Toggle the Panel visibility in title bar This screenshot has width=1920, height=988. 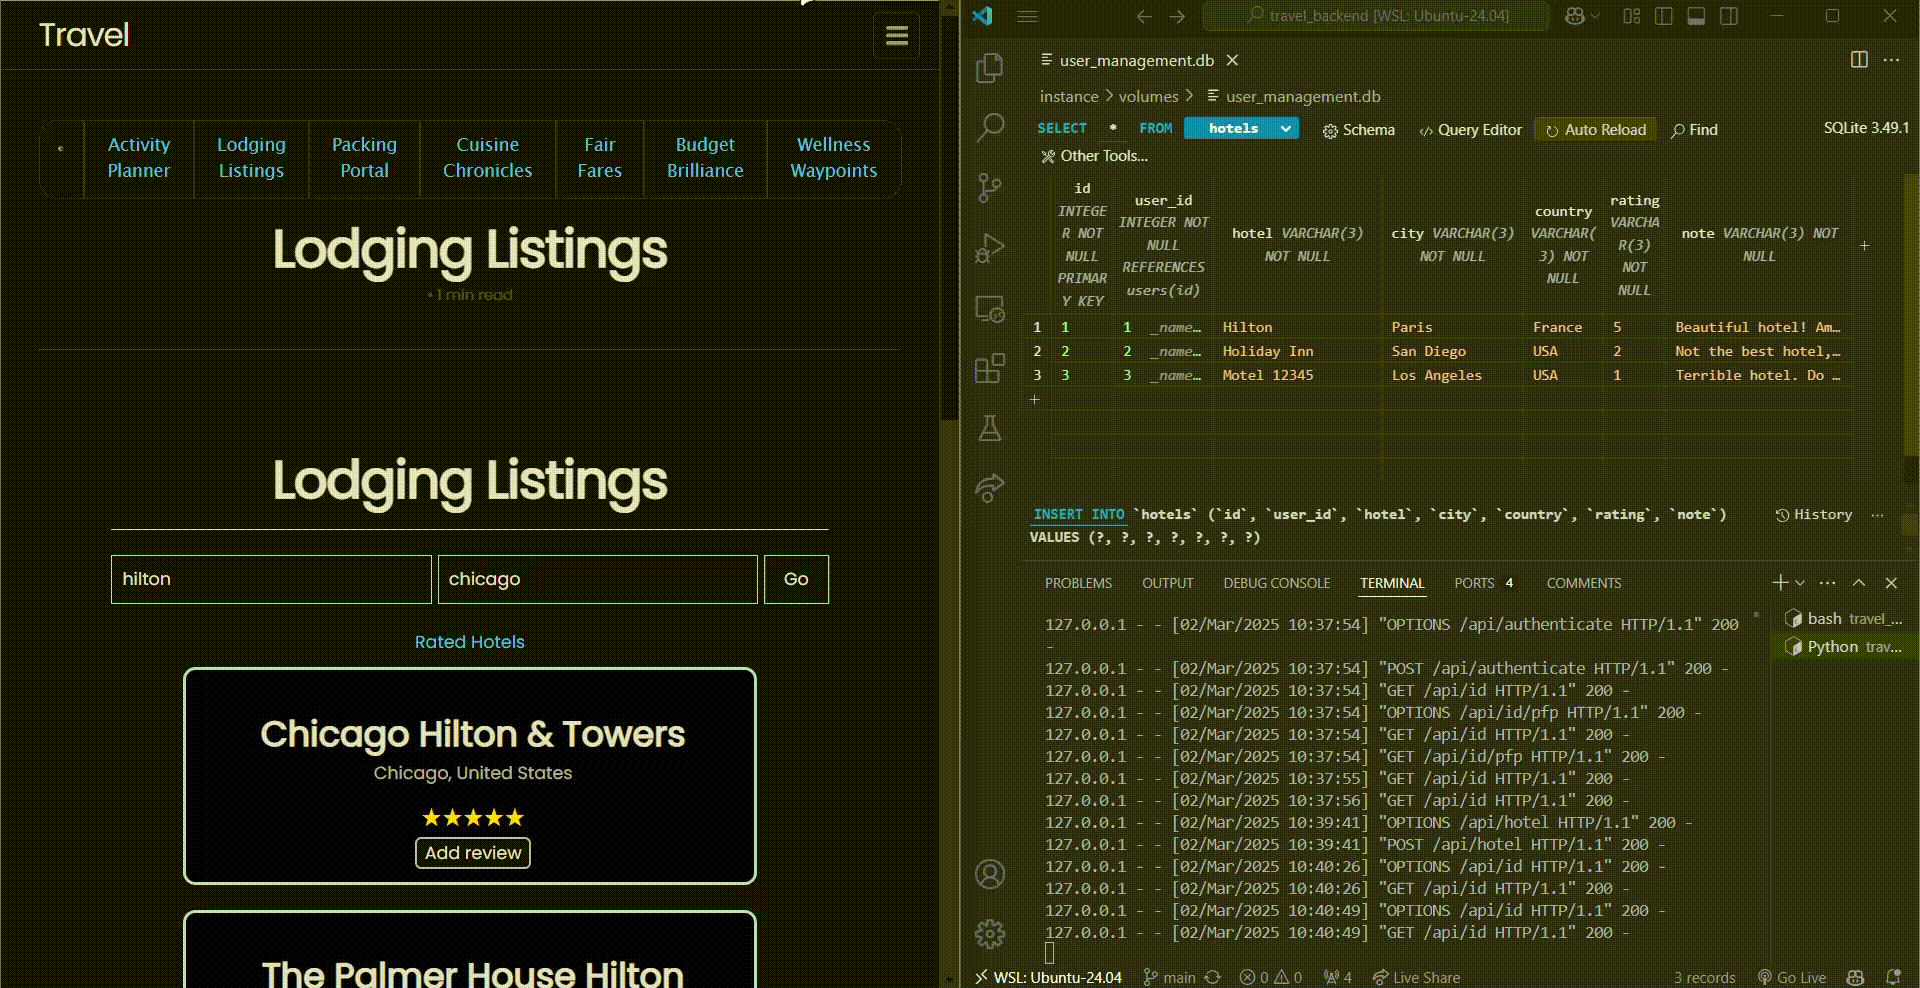[x=1696, y=16]
